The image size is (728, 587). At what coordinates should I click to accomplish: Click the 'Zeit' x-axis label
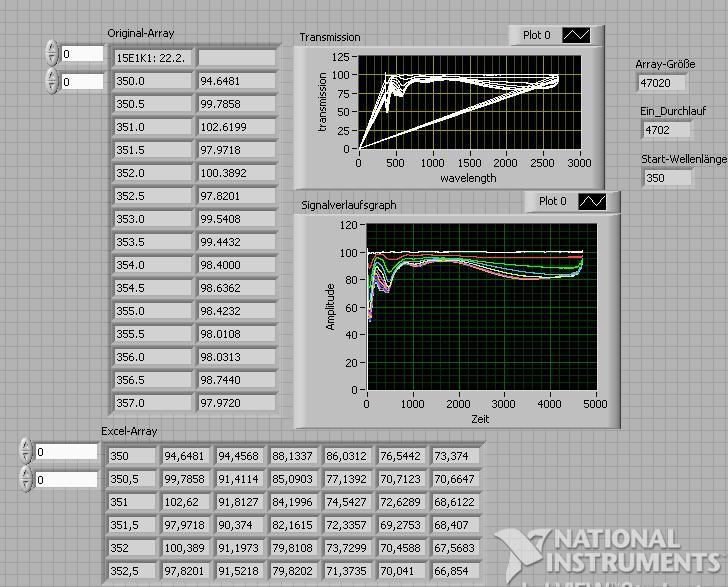tap(480, 419)
